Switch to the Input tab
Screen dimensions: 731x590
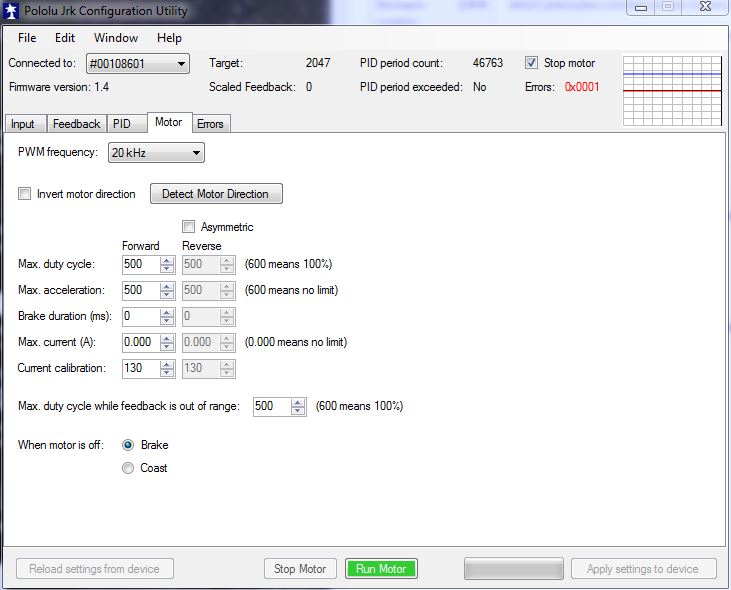coord(26,124)
